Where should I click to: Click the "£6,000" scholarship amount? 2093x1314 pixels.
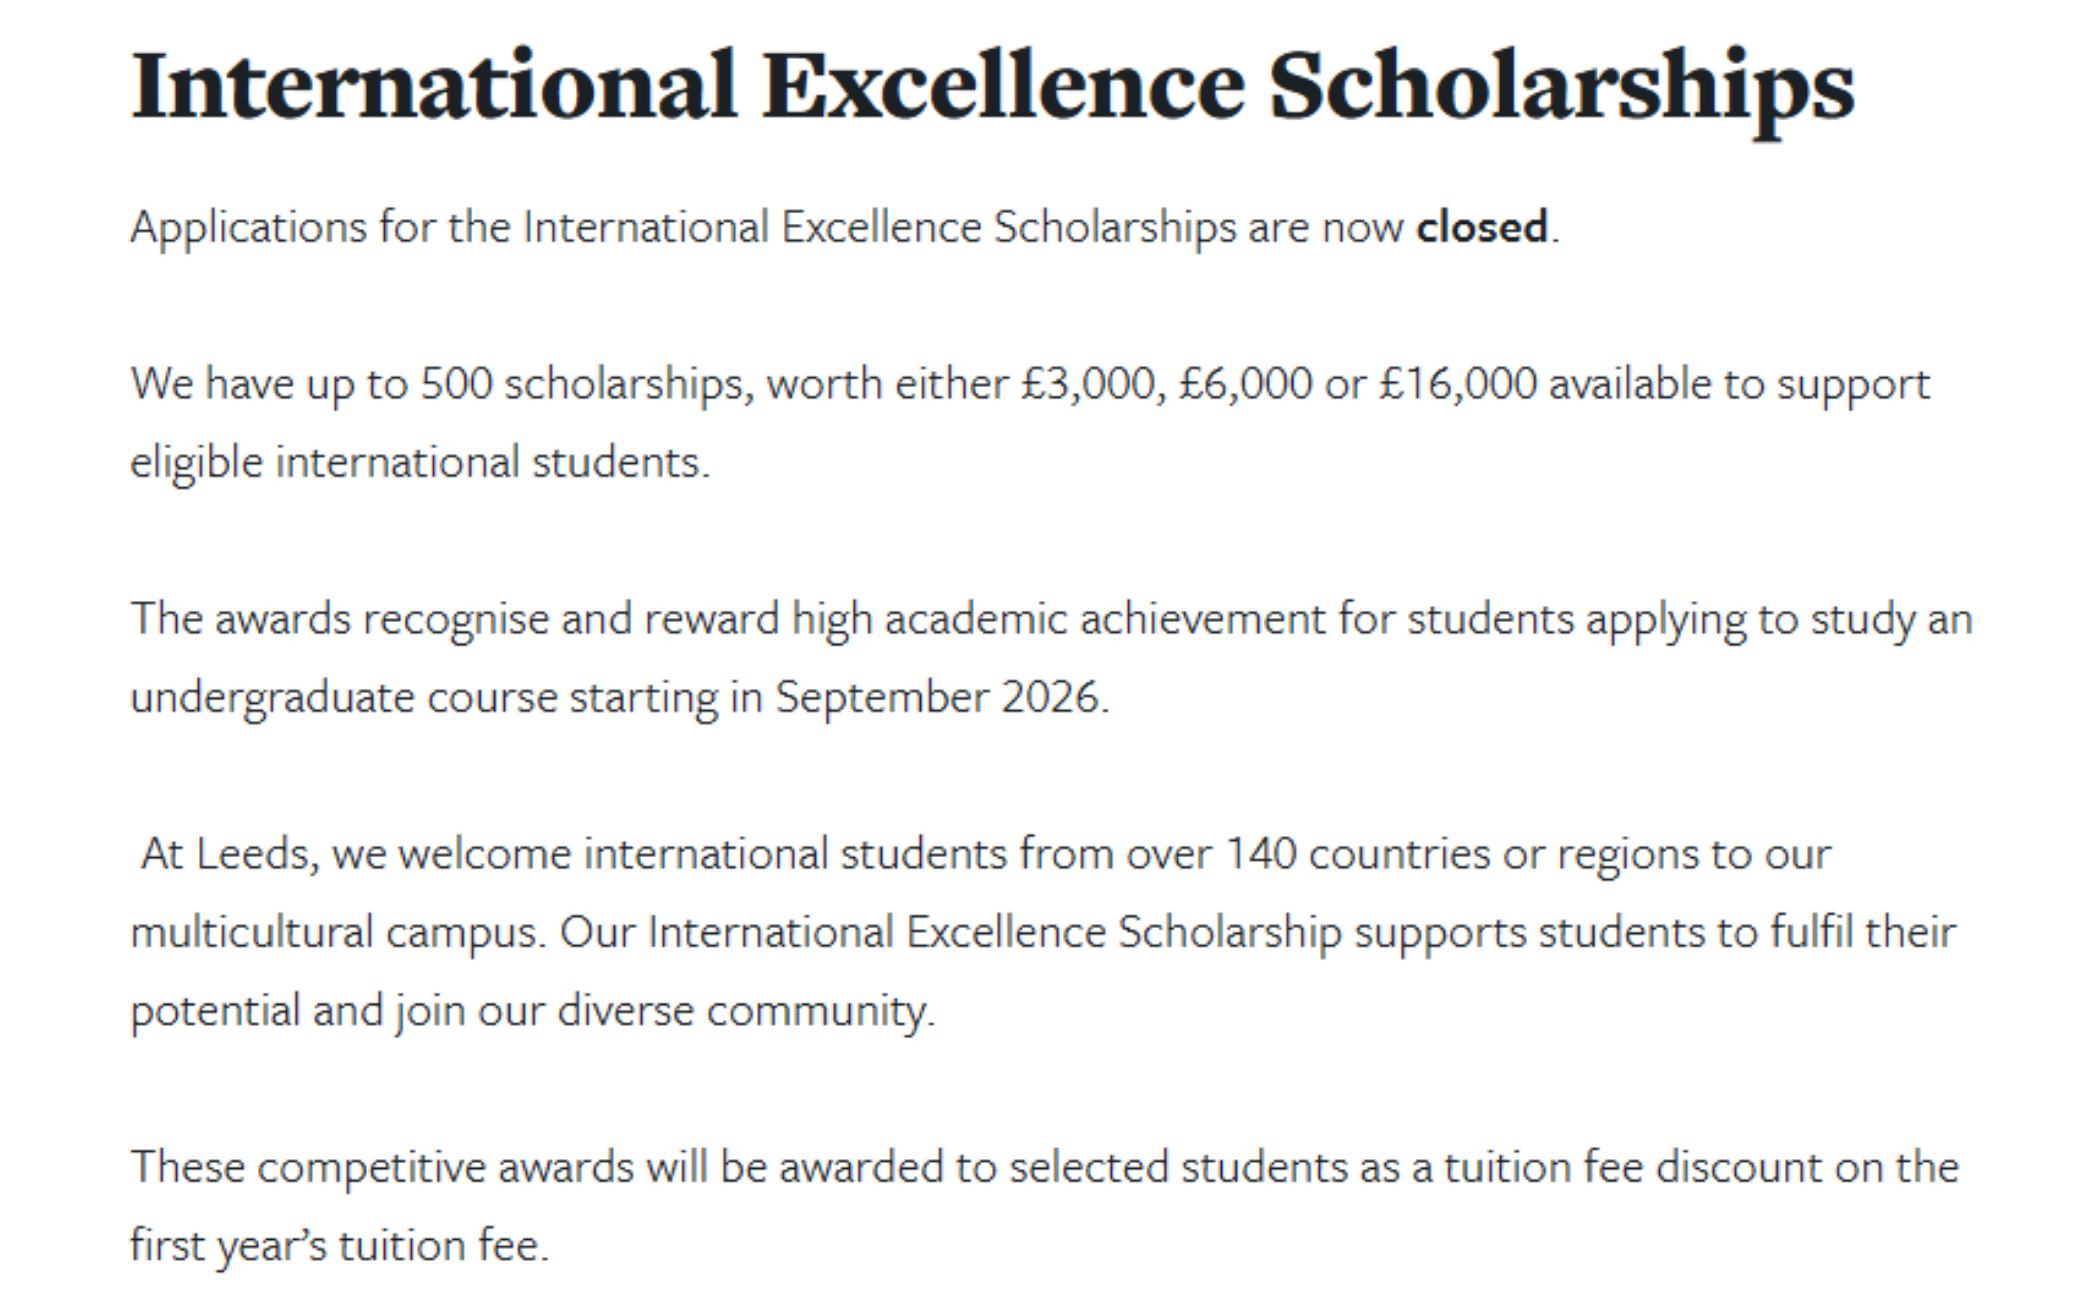[1245, 384]
